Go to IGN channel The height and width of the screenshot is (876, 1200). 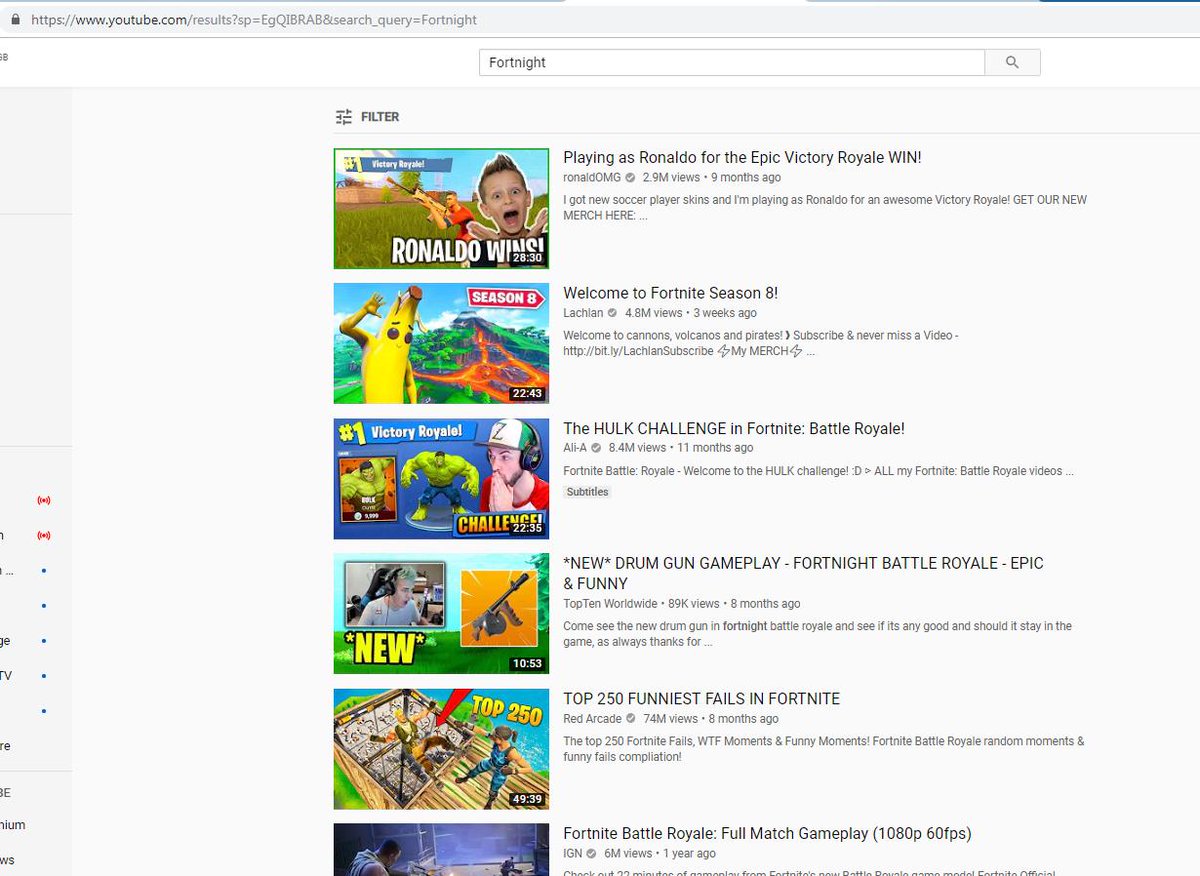coord(572,854)
